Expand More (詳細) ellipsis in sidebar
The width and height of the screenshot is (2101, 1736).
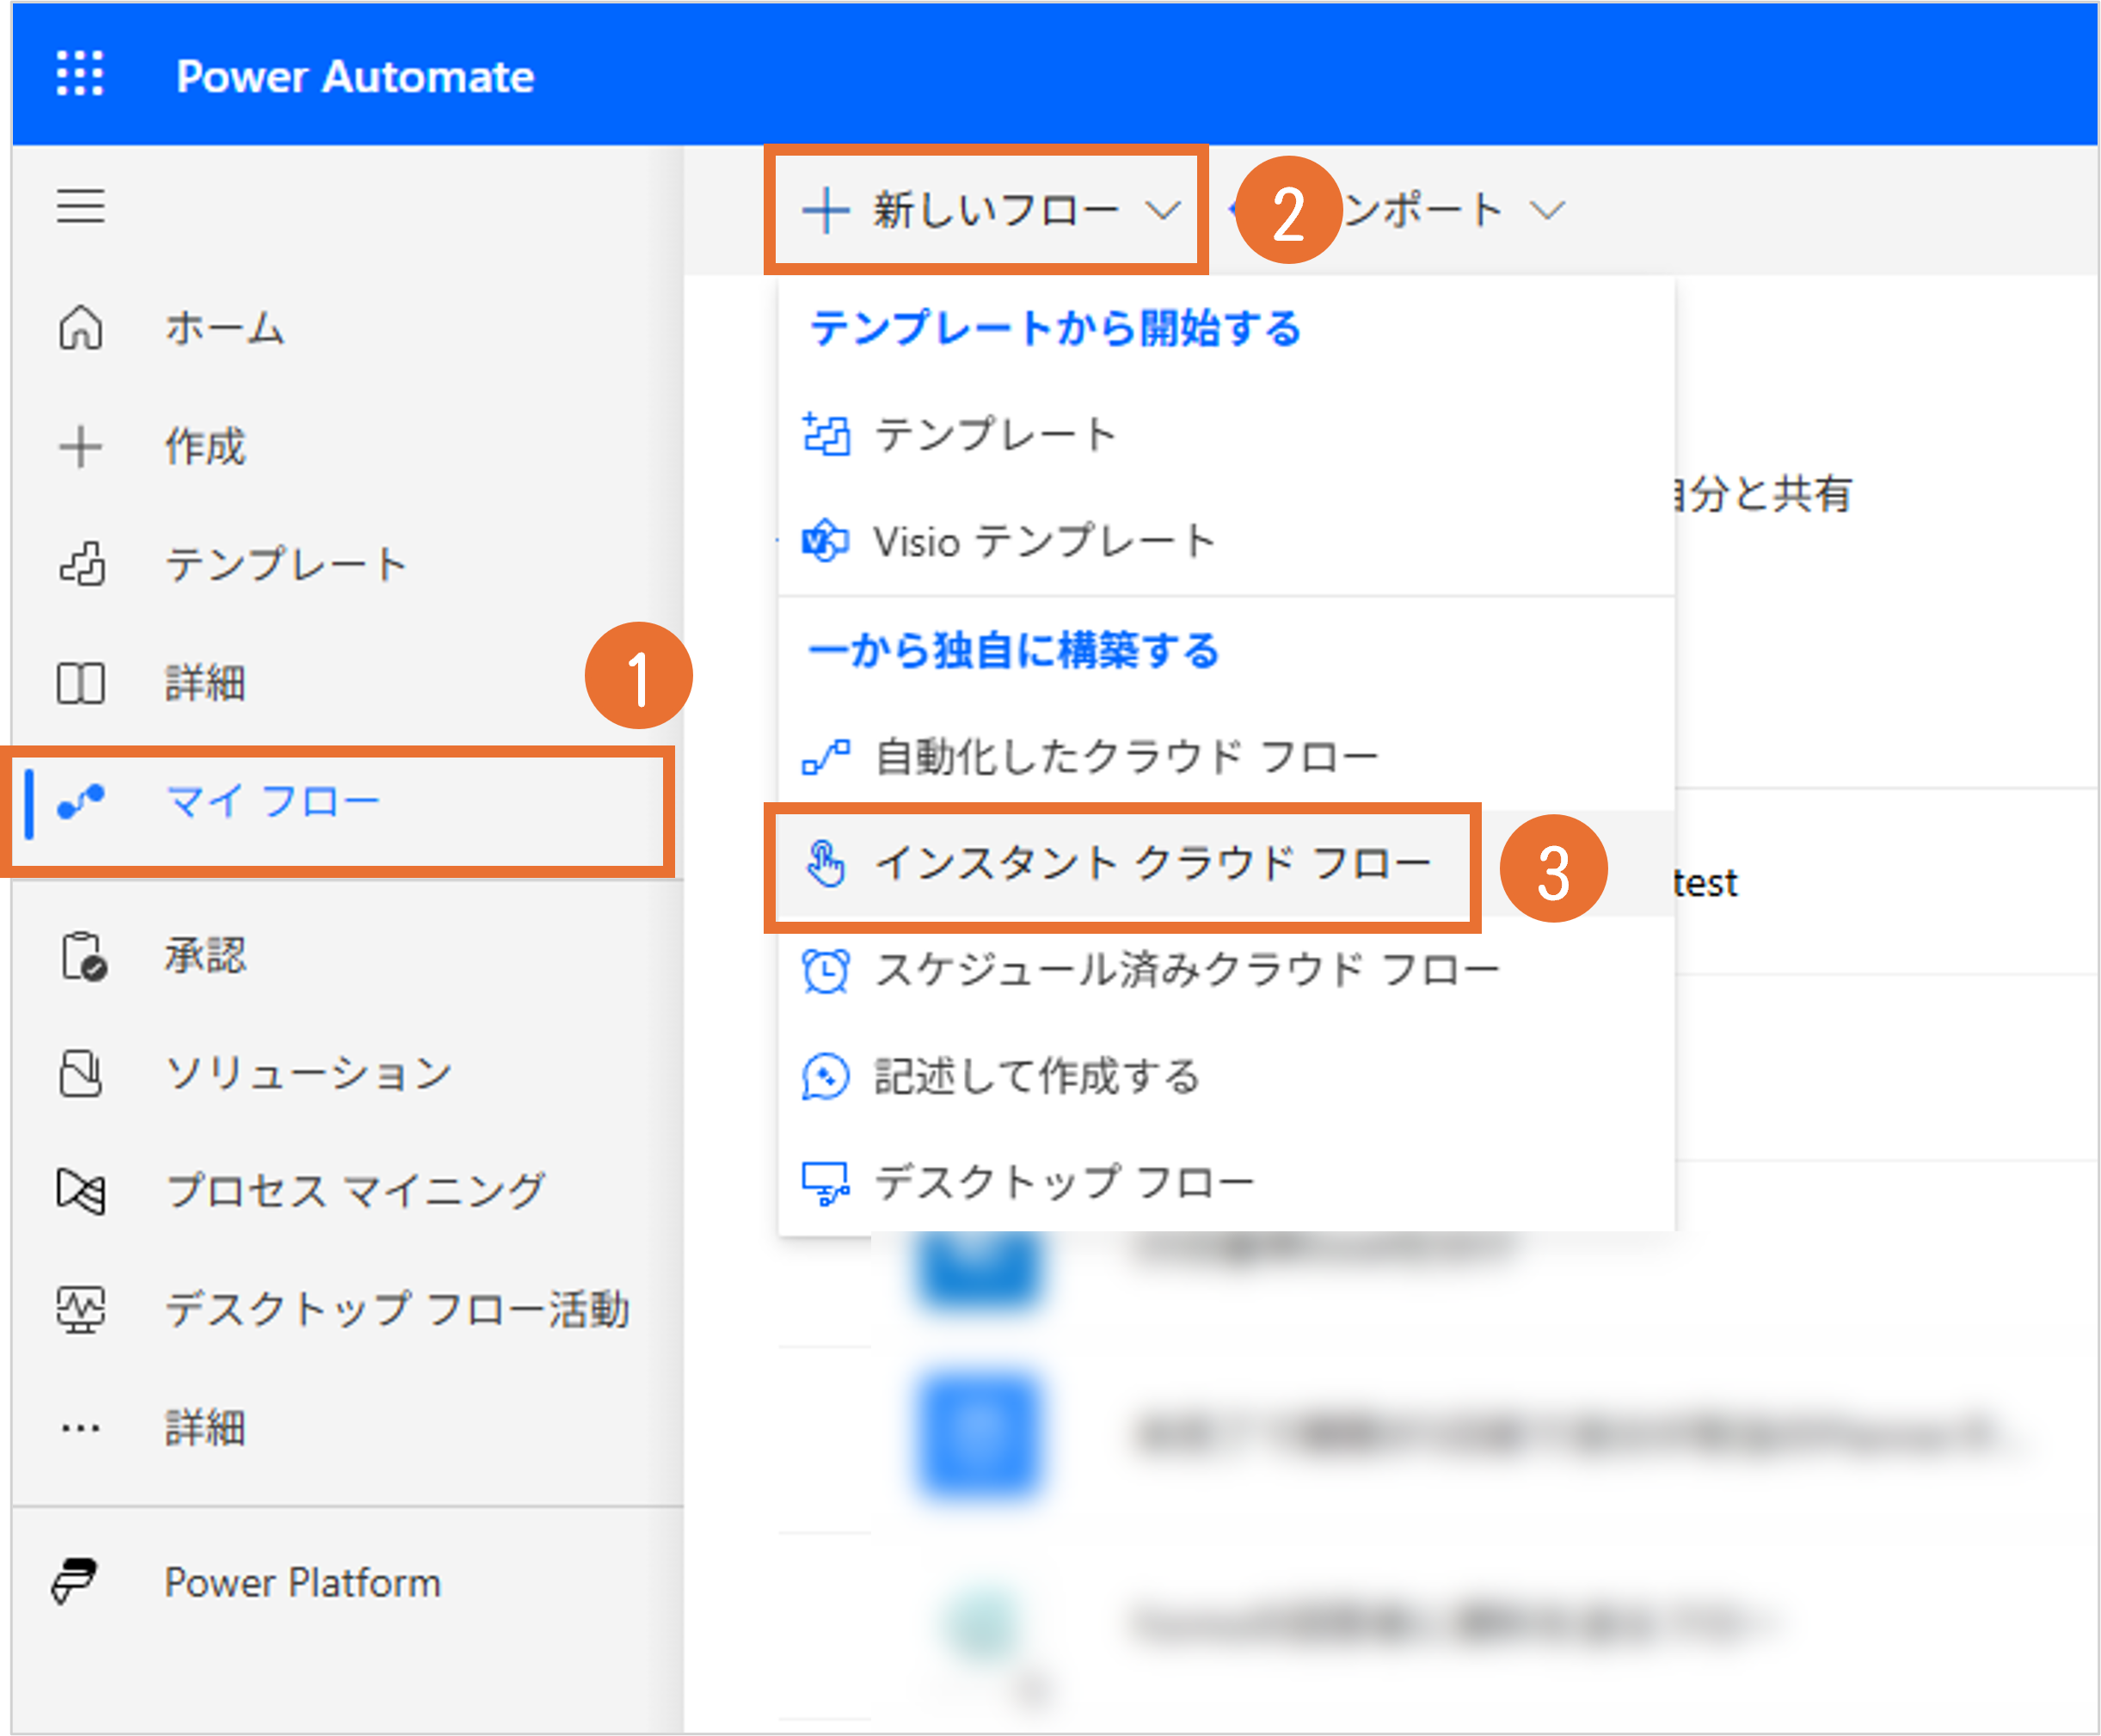[80, 1428]
